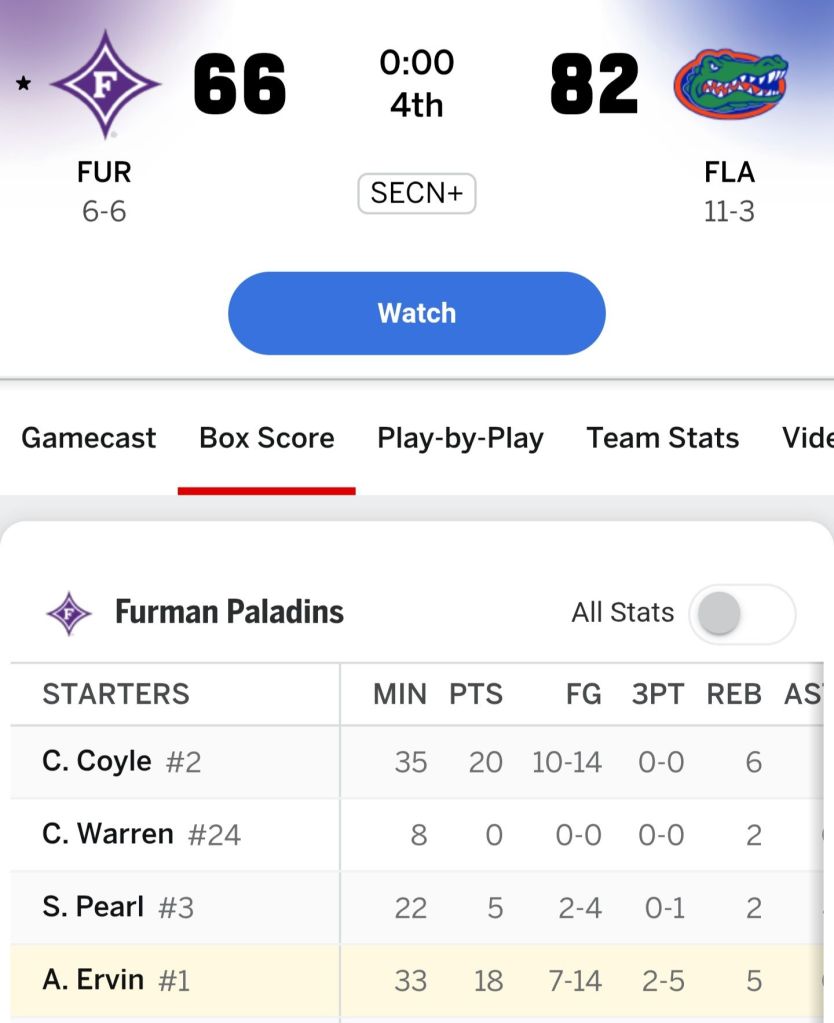Open player A. Ervin #1
834x1023 pixels.
(116, 981)
